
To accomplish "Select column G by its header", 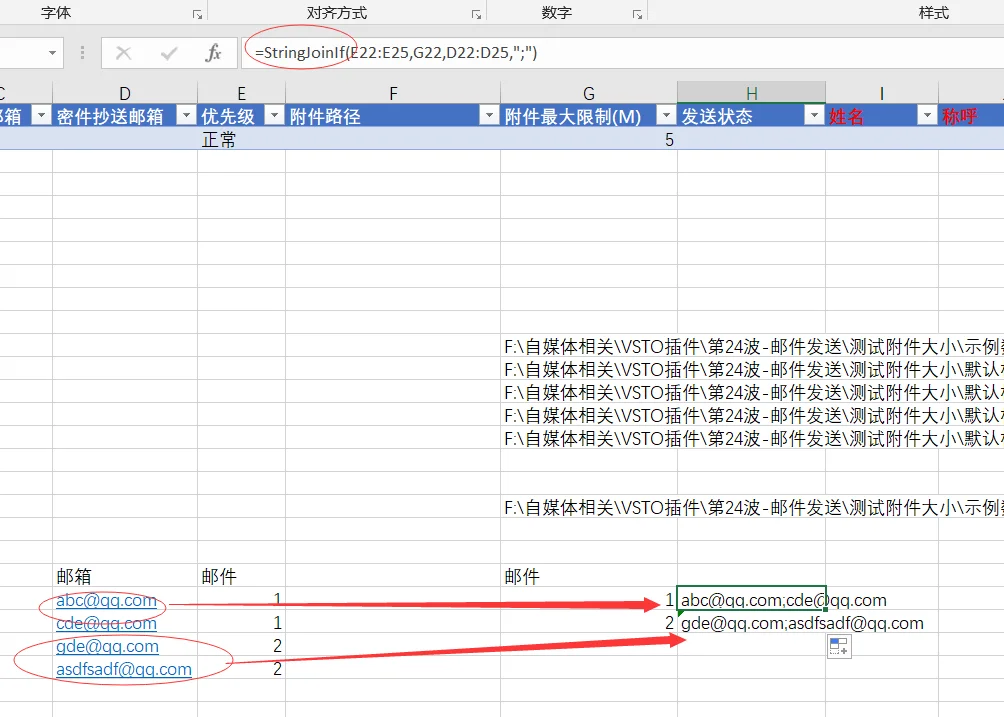I will [588, 93].
